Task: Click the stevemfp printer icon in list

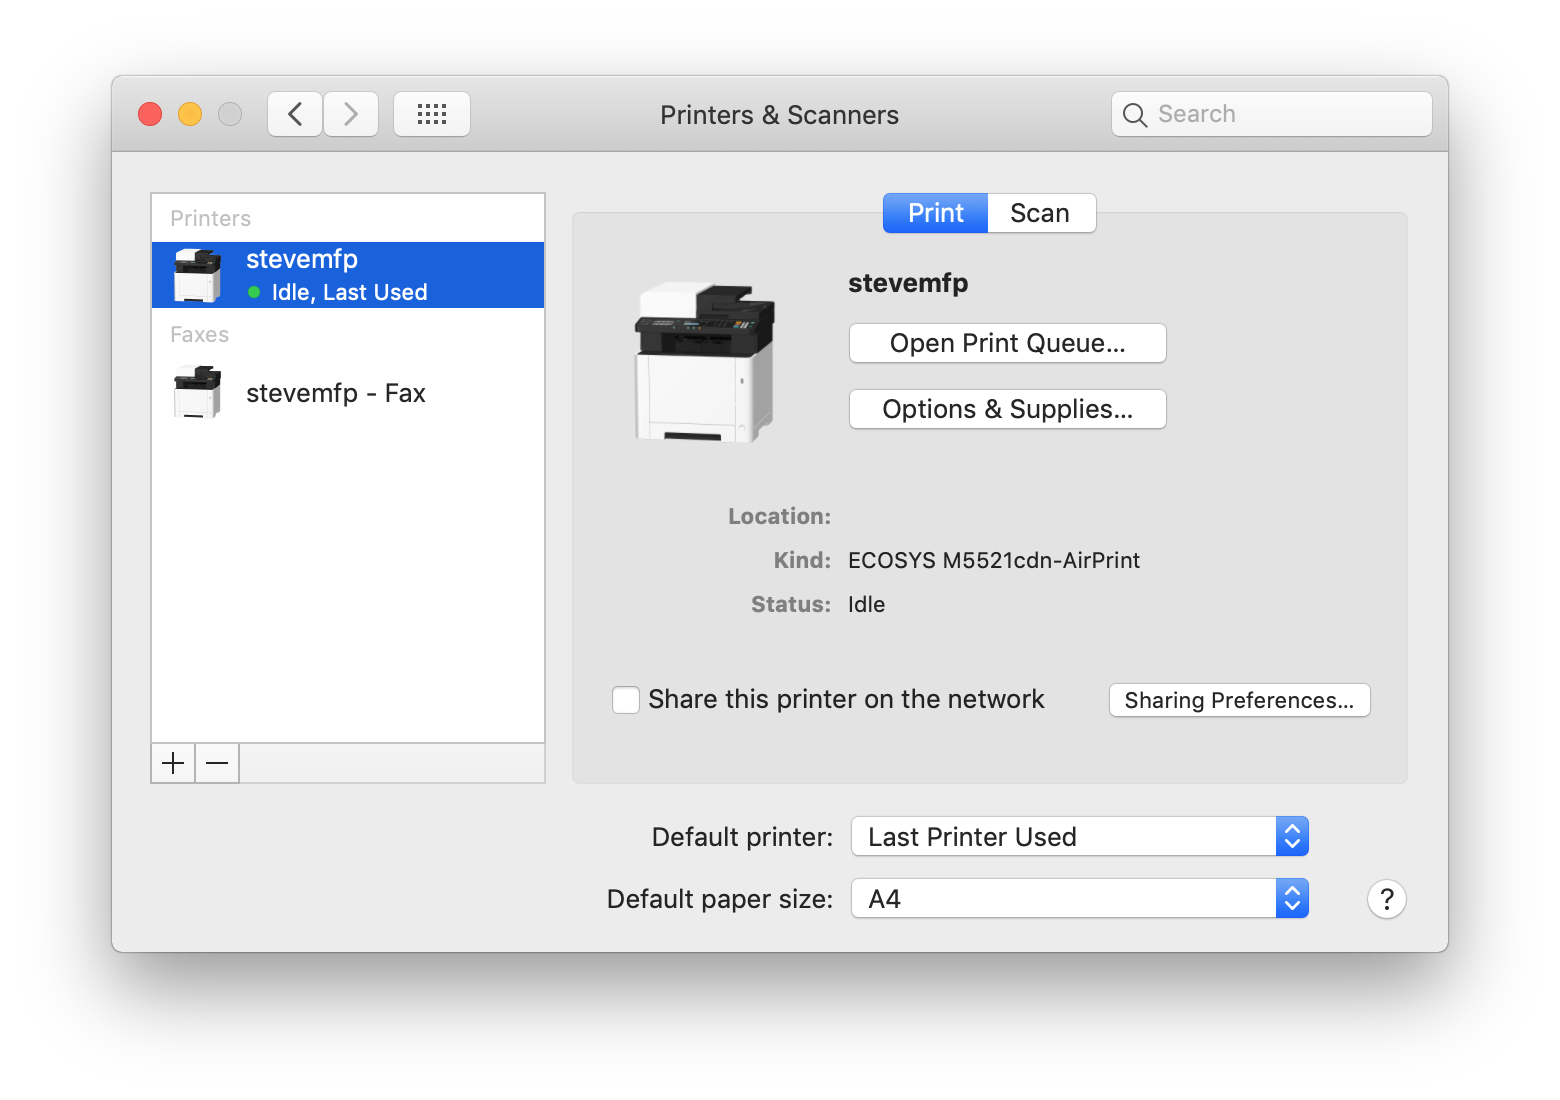Action: tap(197, 275)
